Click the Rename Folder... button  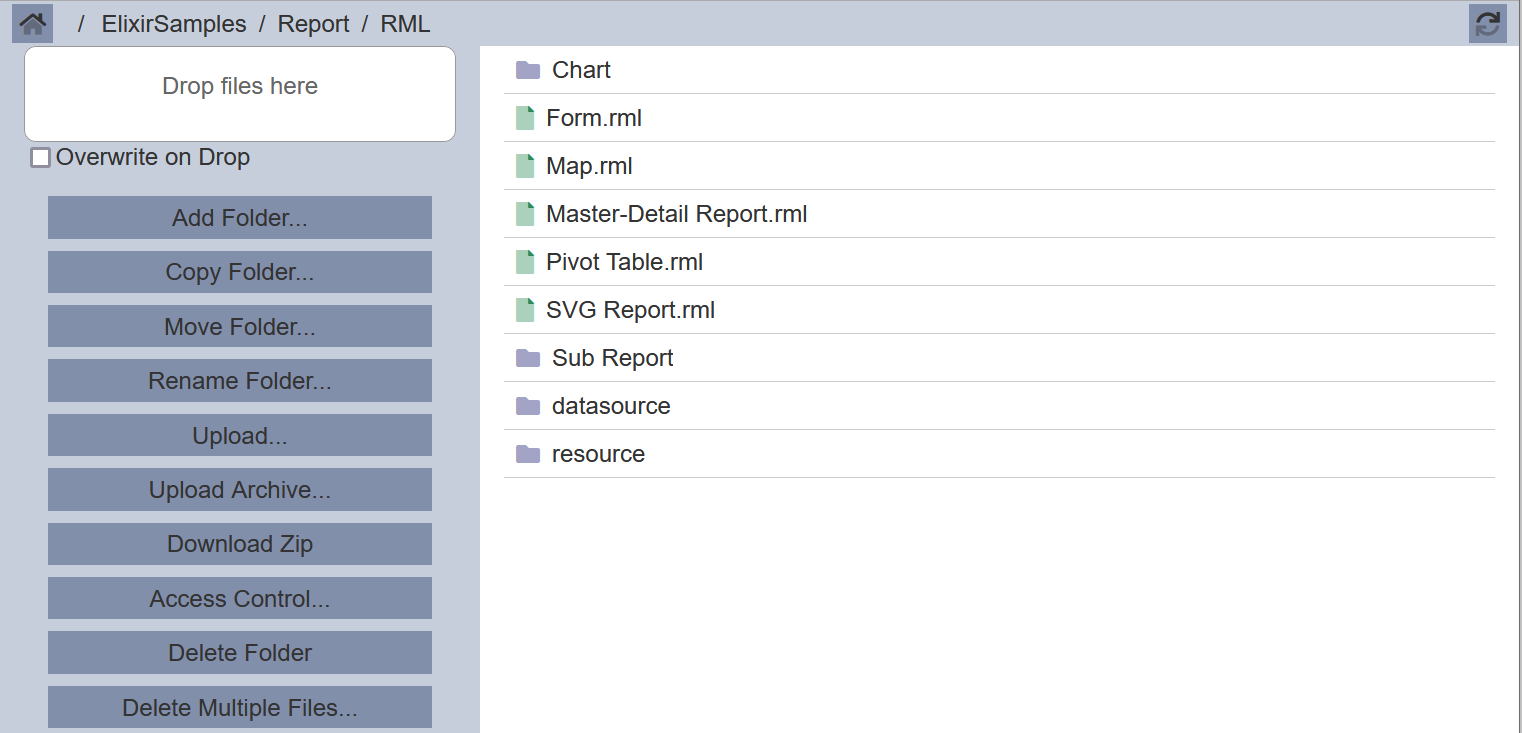(240, 381)
